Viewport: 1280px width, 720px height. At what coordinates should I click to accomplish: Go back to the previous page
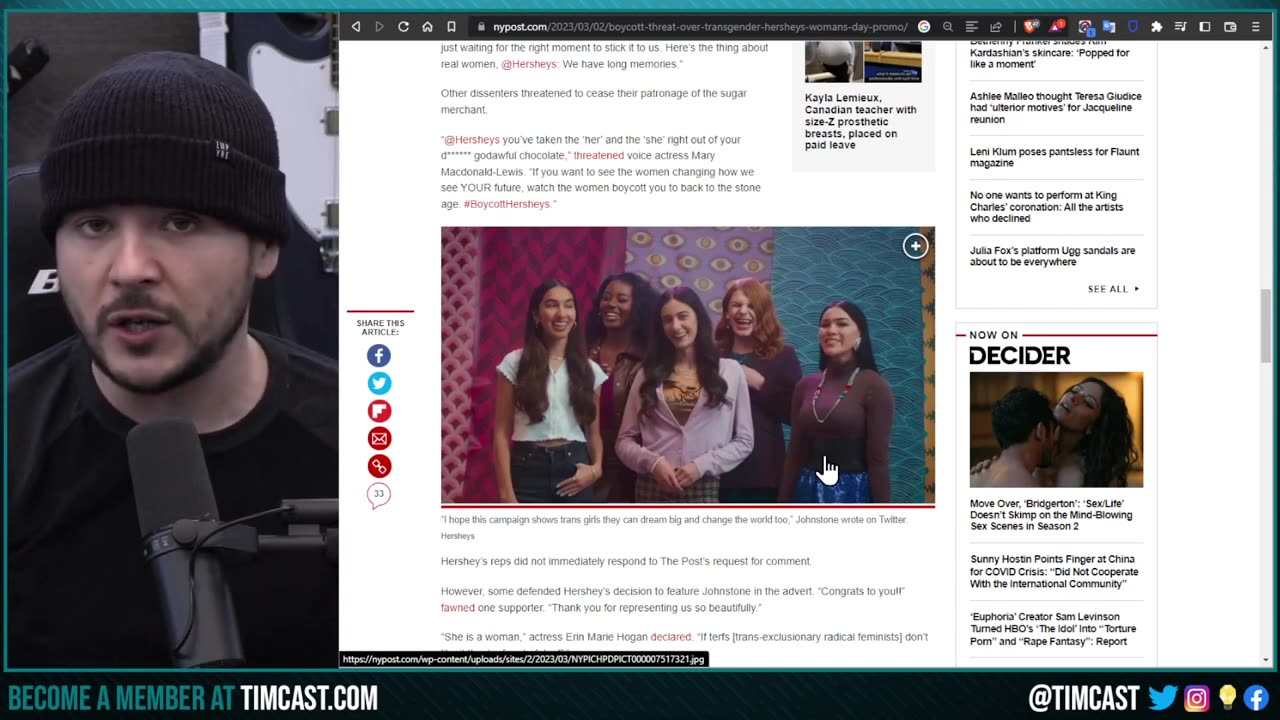(355, 27)
